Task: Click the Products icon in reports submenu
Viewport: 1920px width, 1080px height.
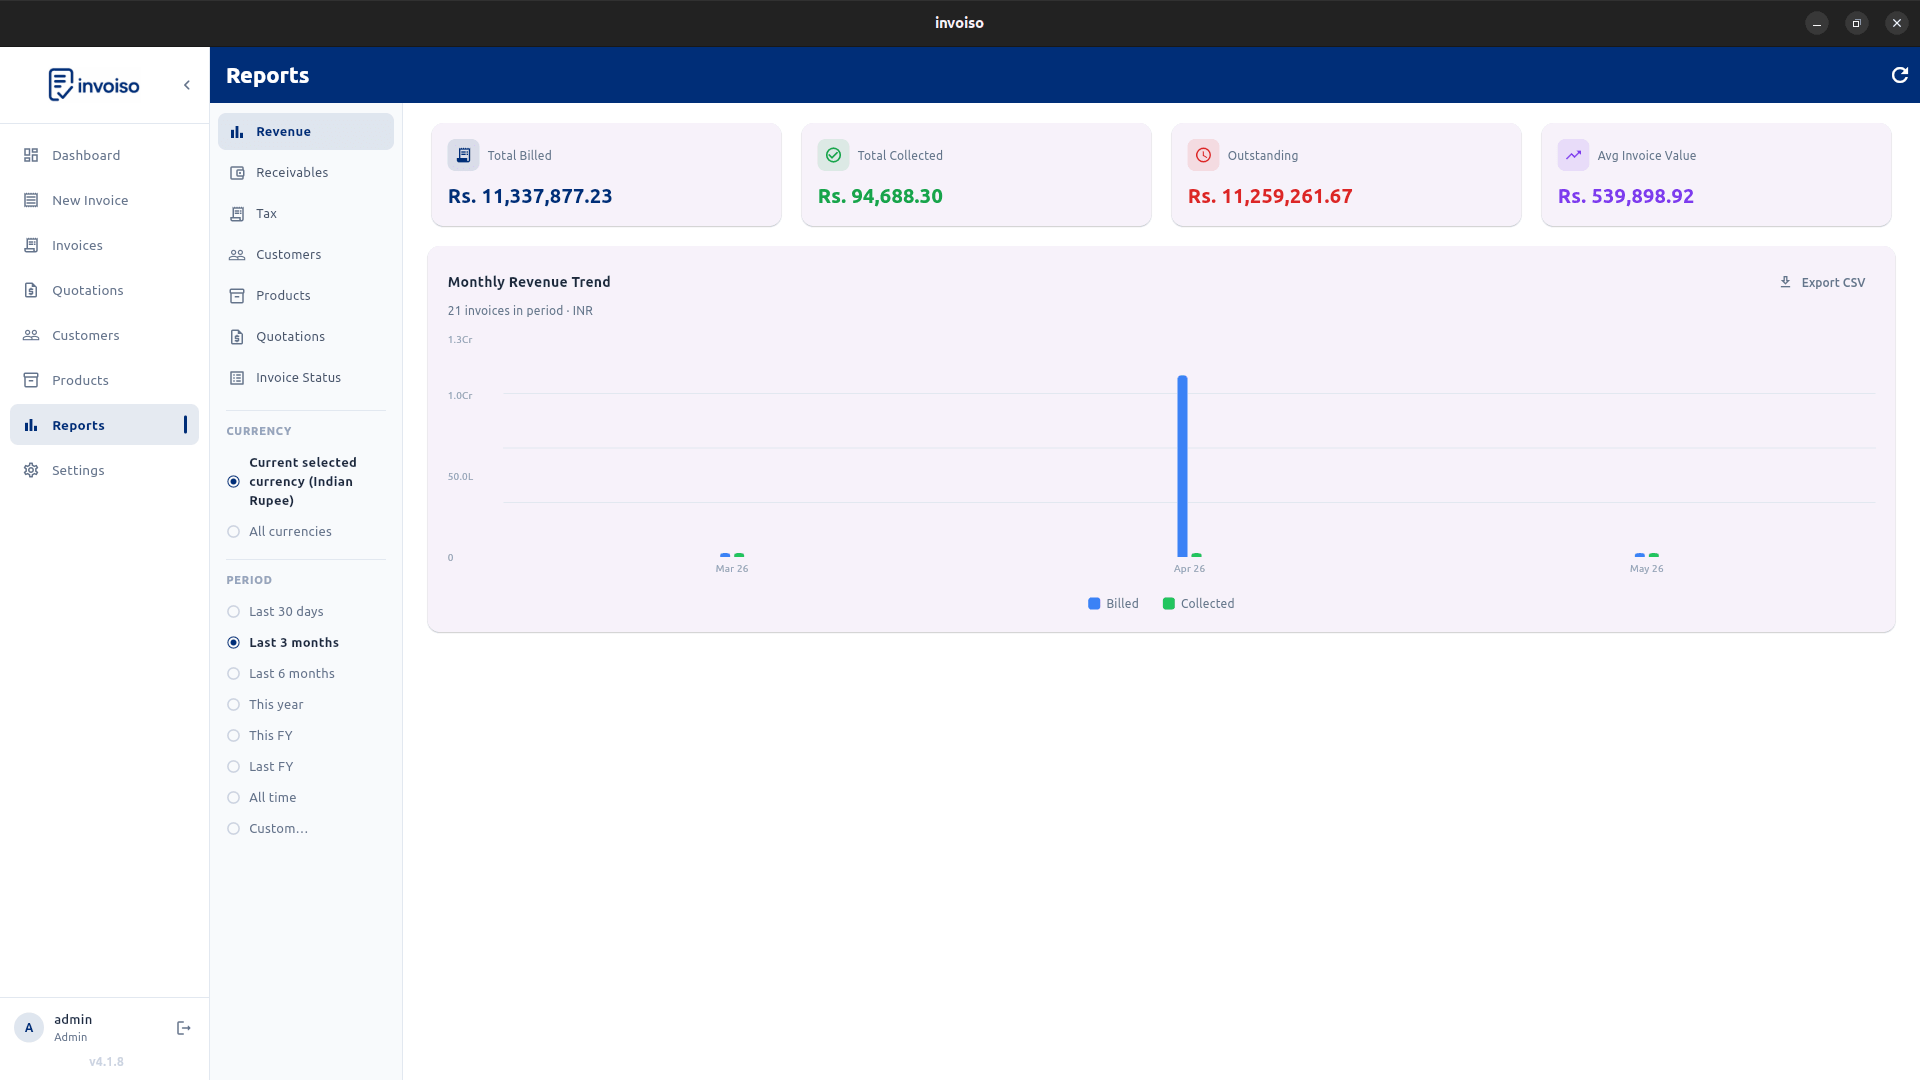Action: pyautogui.click(x=237, y=296)
